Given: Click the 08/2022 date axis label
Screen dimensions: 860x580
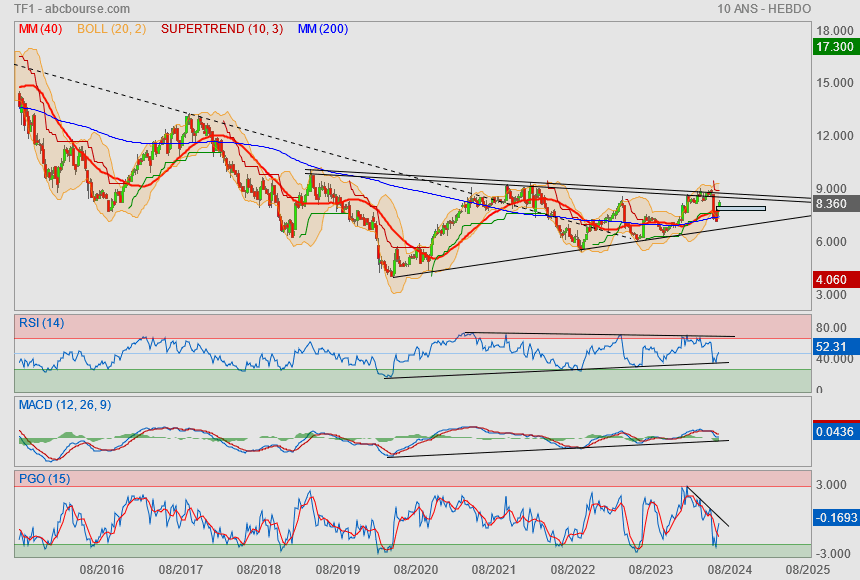Looking at the screenshot, I should 573,570.
